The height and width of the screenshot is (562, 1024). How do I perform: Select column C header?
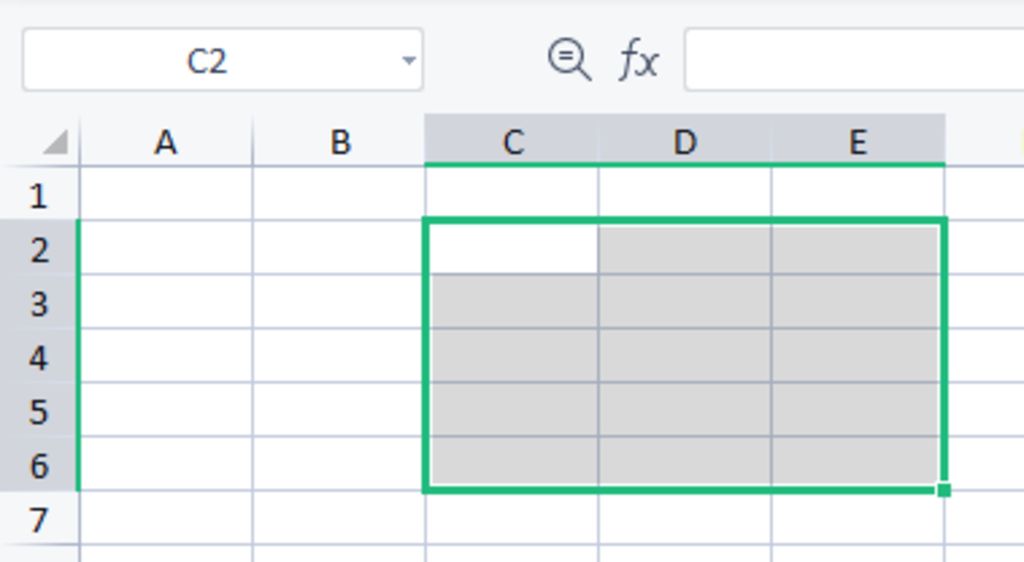point(512,143)
